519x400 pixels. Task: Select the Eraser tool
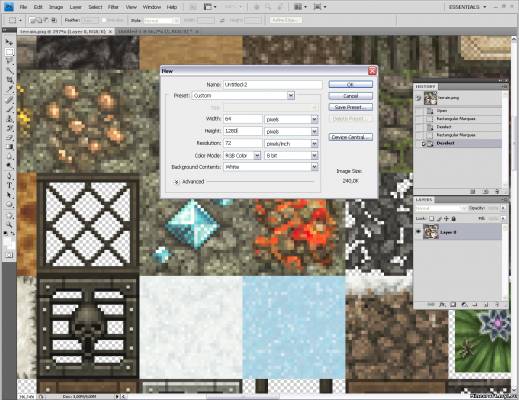[9, 137]
